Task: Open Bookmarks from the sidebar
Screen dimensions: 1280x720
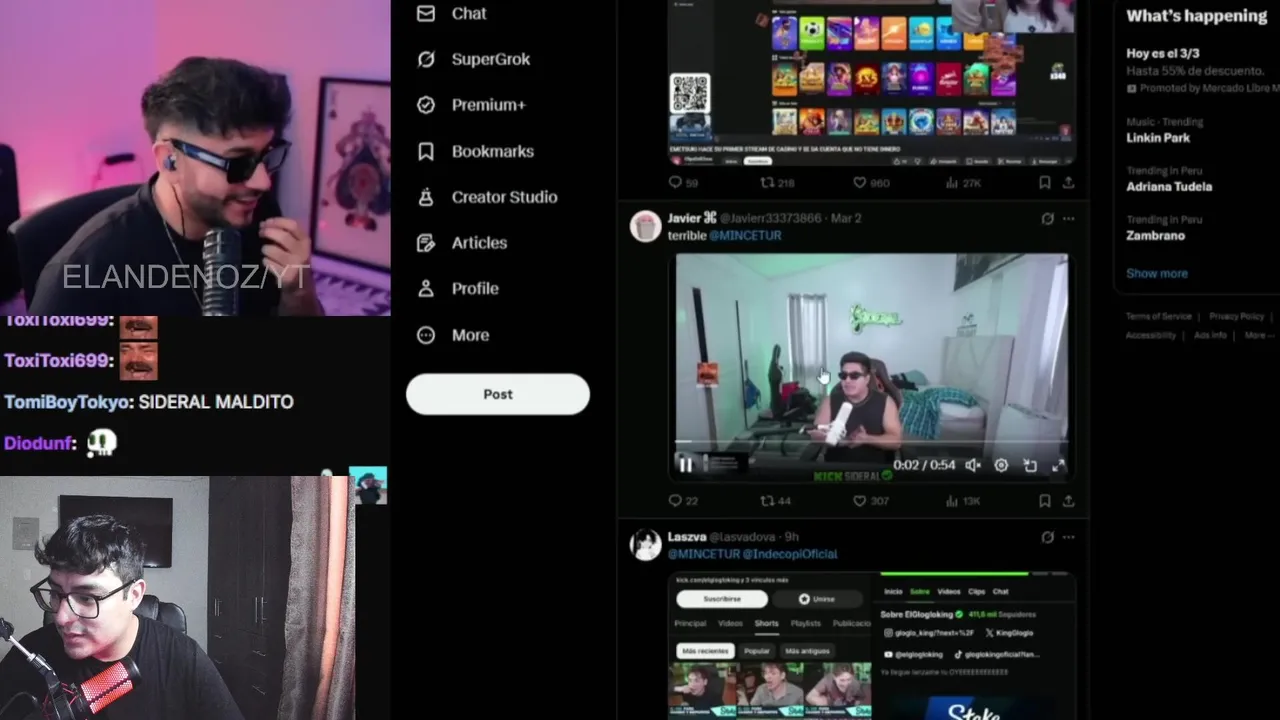Action: tap(492, 151)
